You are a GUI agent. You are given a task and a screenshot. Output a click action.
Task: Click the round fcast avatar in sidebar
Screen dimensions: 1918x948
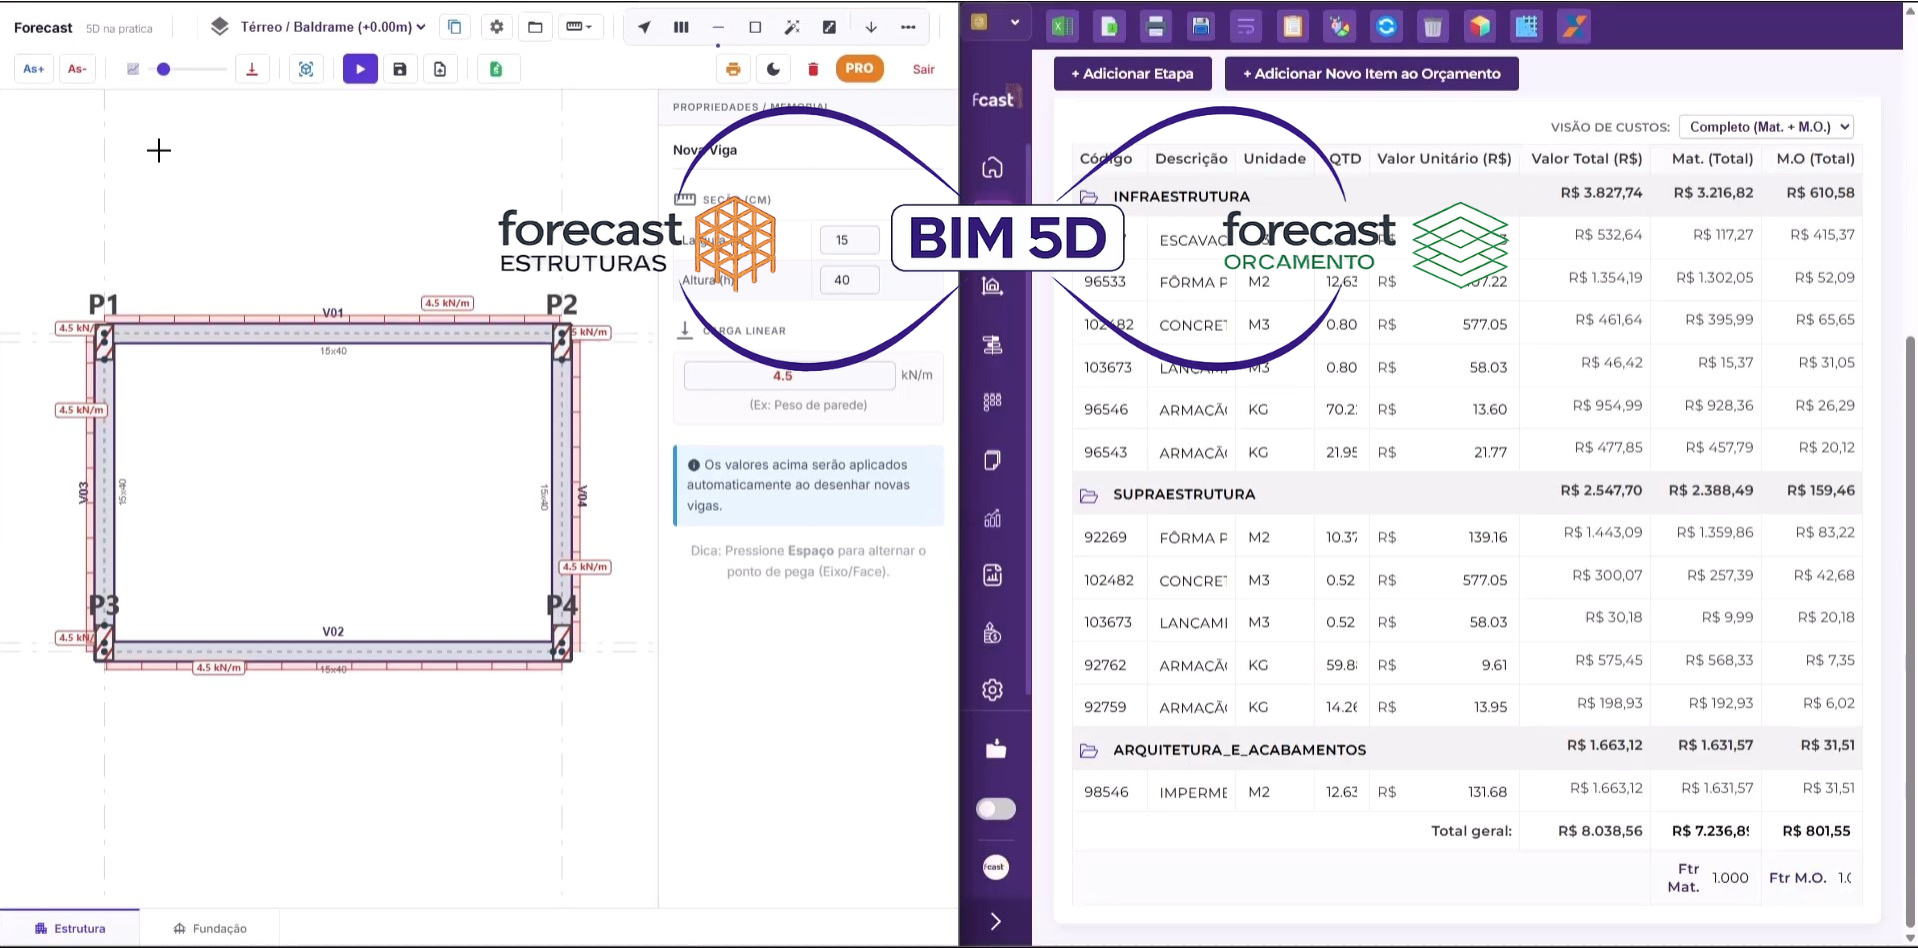(995, 867)
